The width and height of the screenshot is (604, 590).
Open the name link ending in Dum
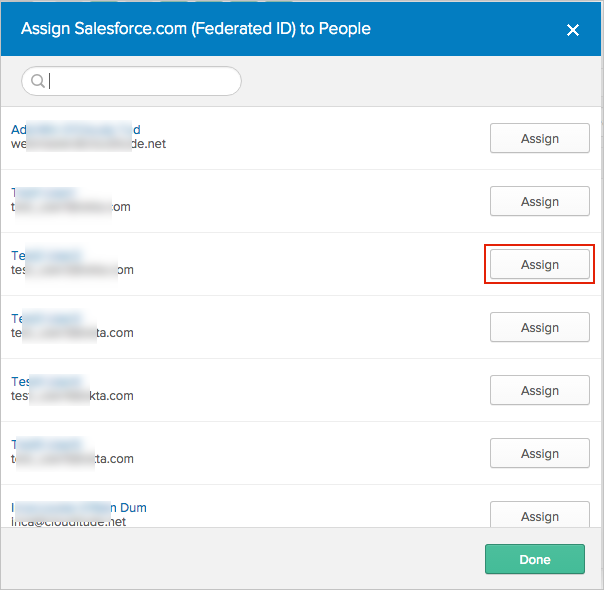(79, 507)
